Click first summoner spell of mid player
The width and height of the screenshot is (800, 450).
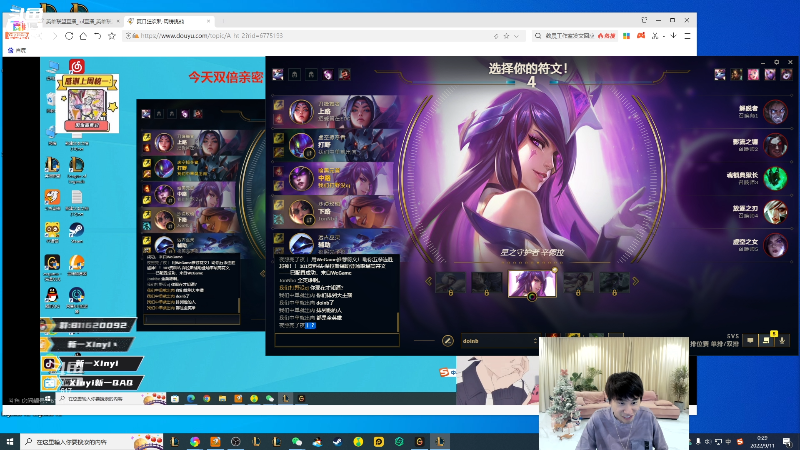point(279,172)
